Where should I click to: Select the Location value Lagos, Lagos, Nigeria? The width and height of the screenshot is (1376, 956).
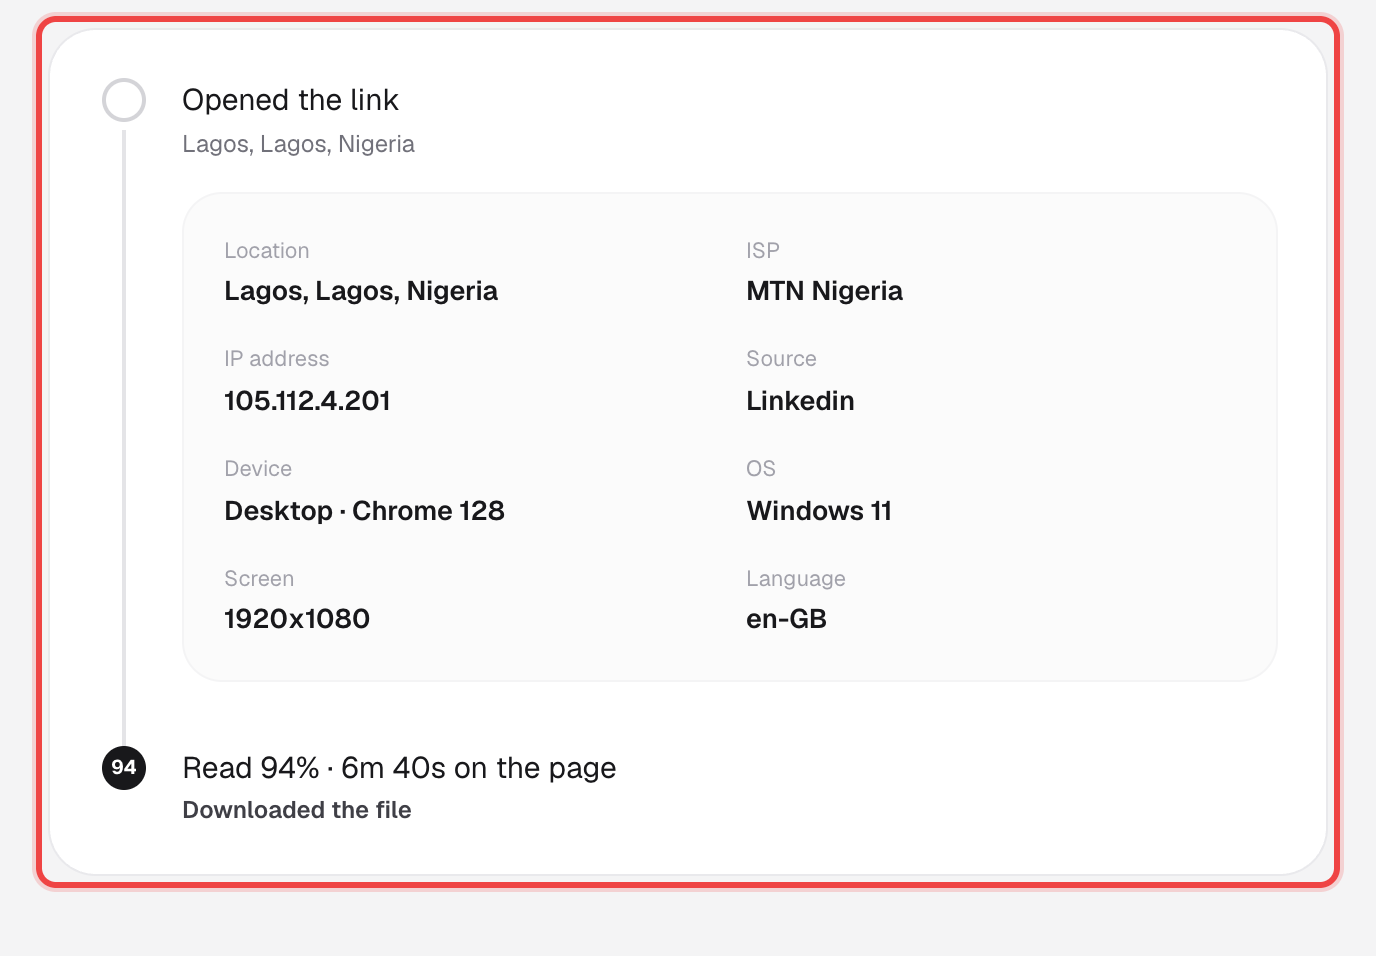pos(361,291)
